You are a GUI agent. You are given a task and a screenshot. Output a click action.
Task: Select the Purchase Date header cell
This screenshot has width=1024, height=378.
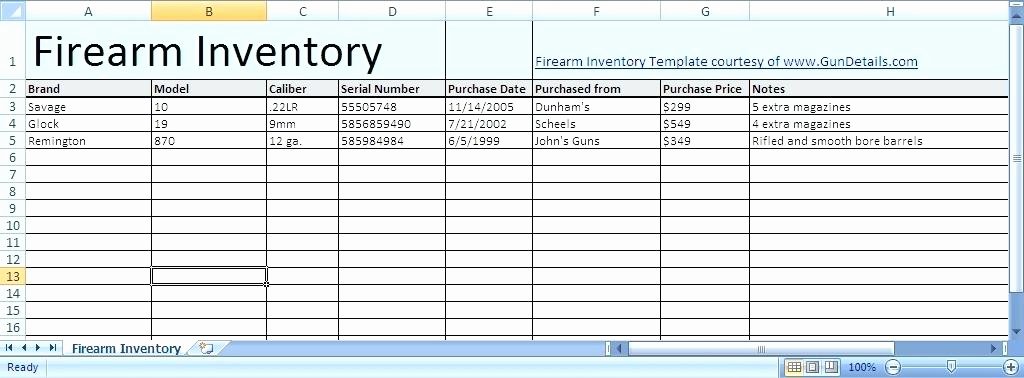[x=489, y=89]
